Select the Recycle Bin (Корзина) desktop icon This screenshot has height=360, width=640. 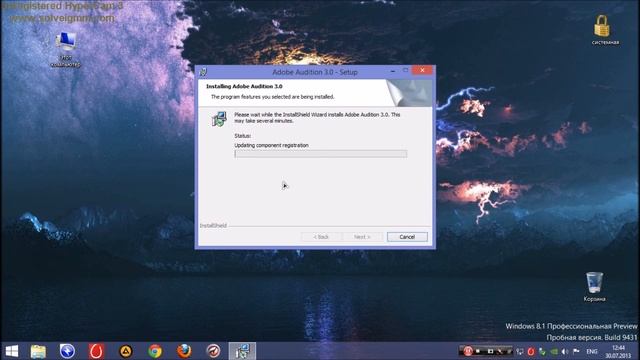point(594,287)
